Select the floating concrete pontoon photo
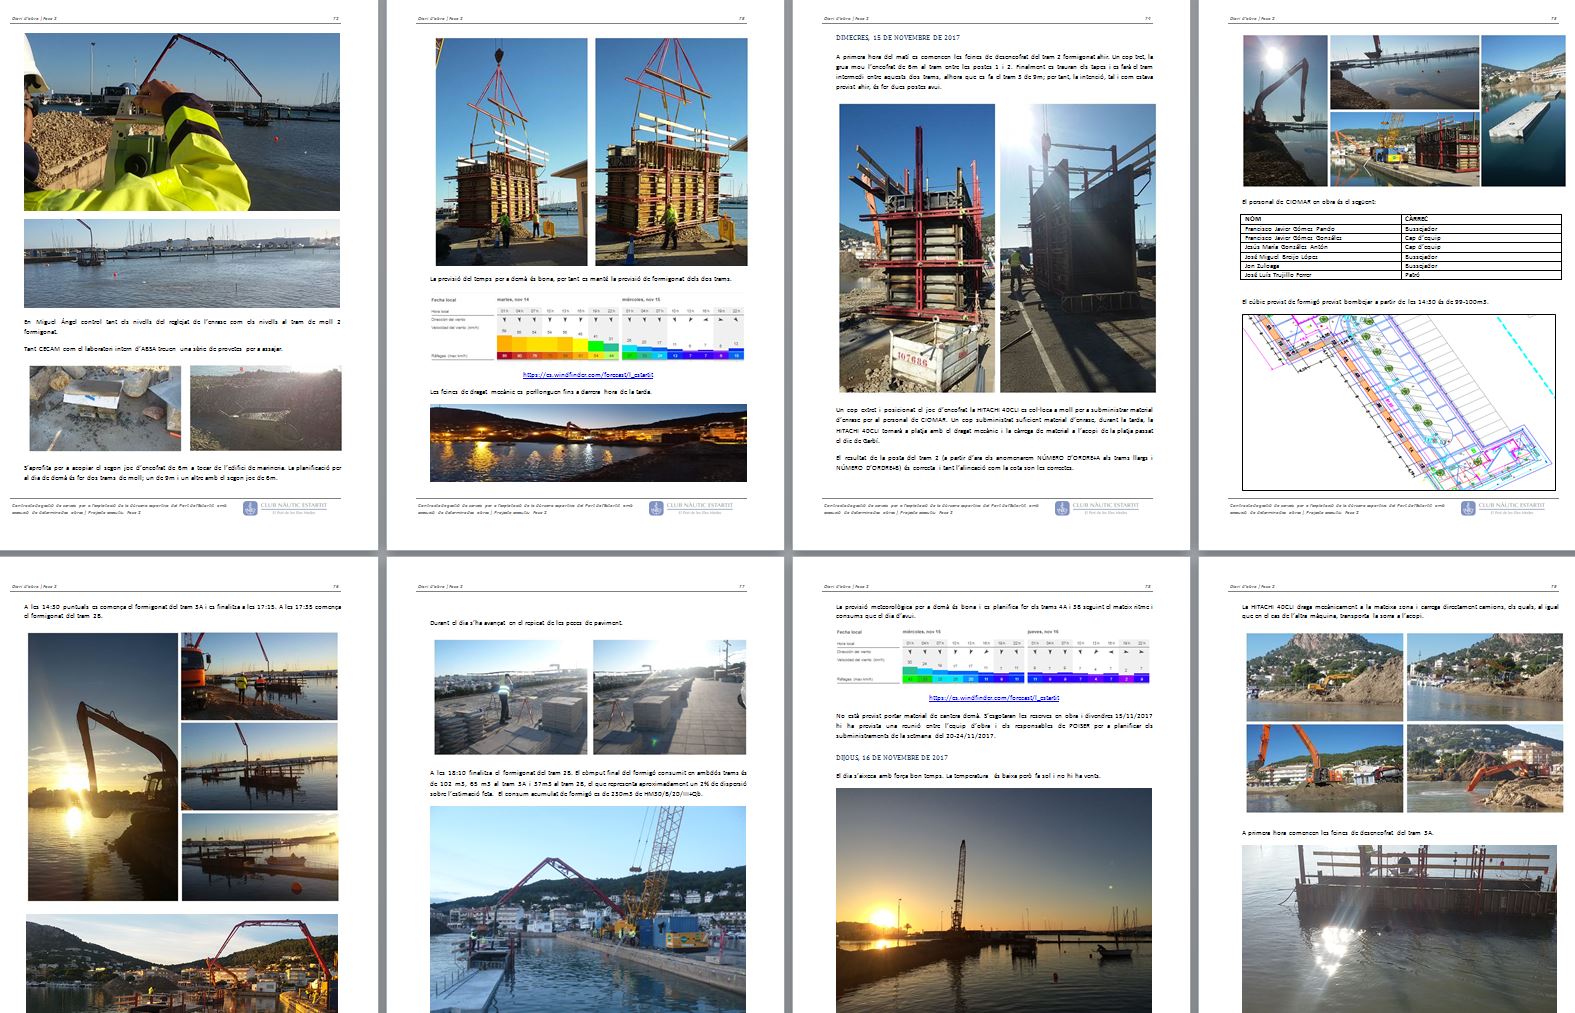1575x1013 pixels. click(1523, 111)
